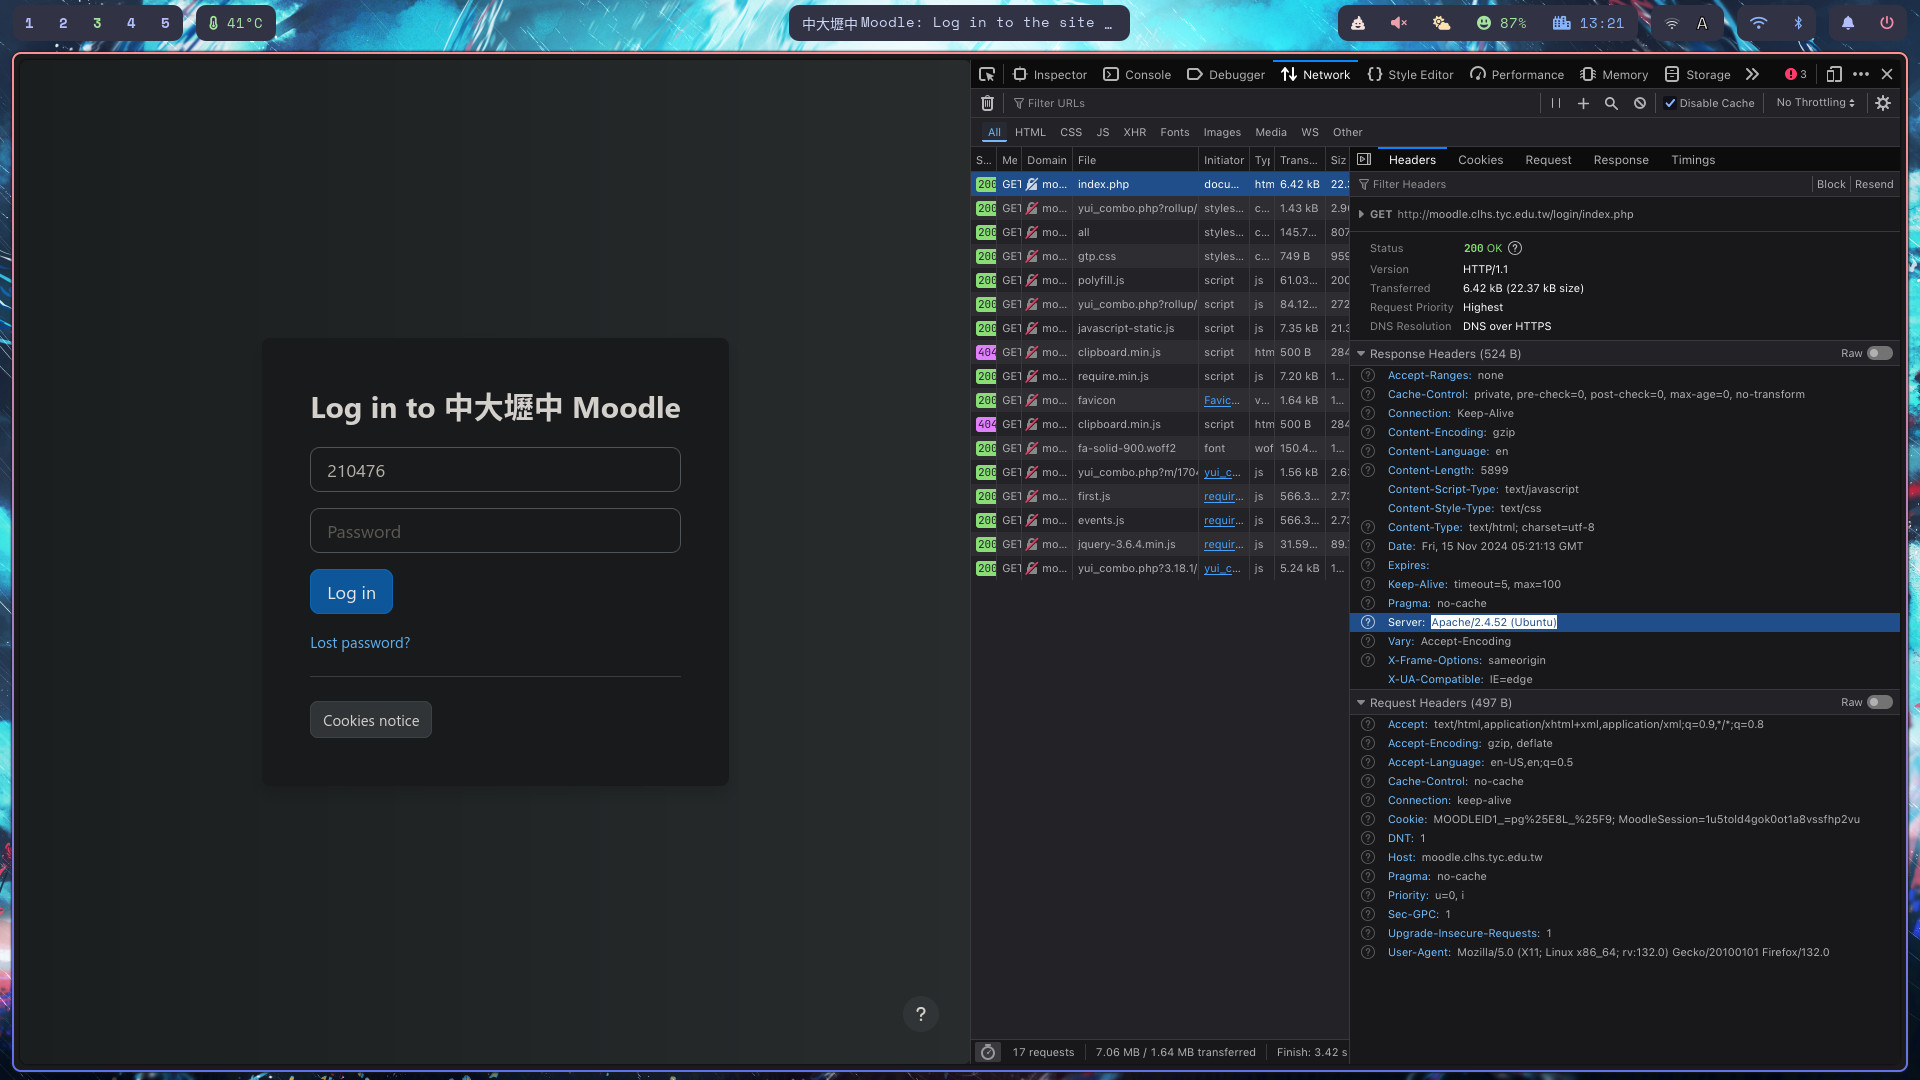
Task: Click the muted volume icon in top bar
Action: pos(1399,23)
